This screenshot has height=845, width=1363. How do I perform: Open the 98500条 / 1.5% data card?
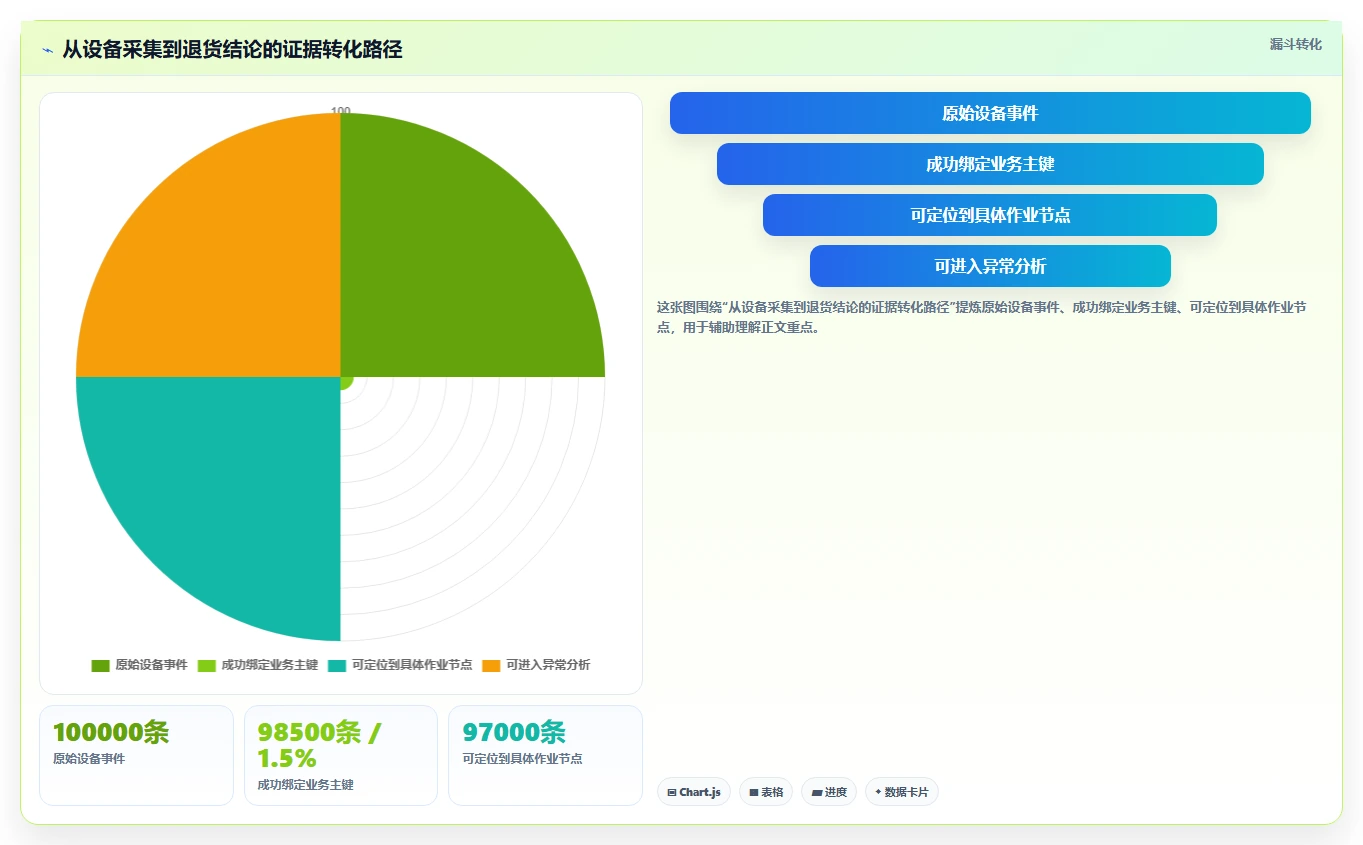click(341, 755)
